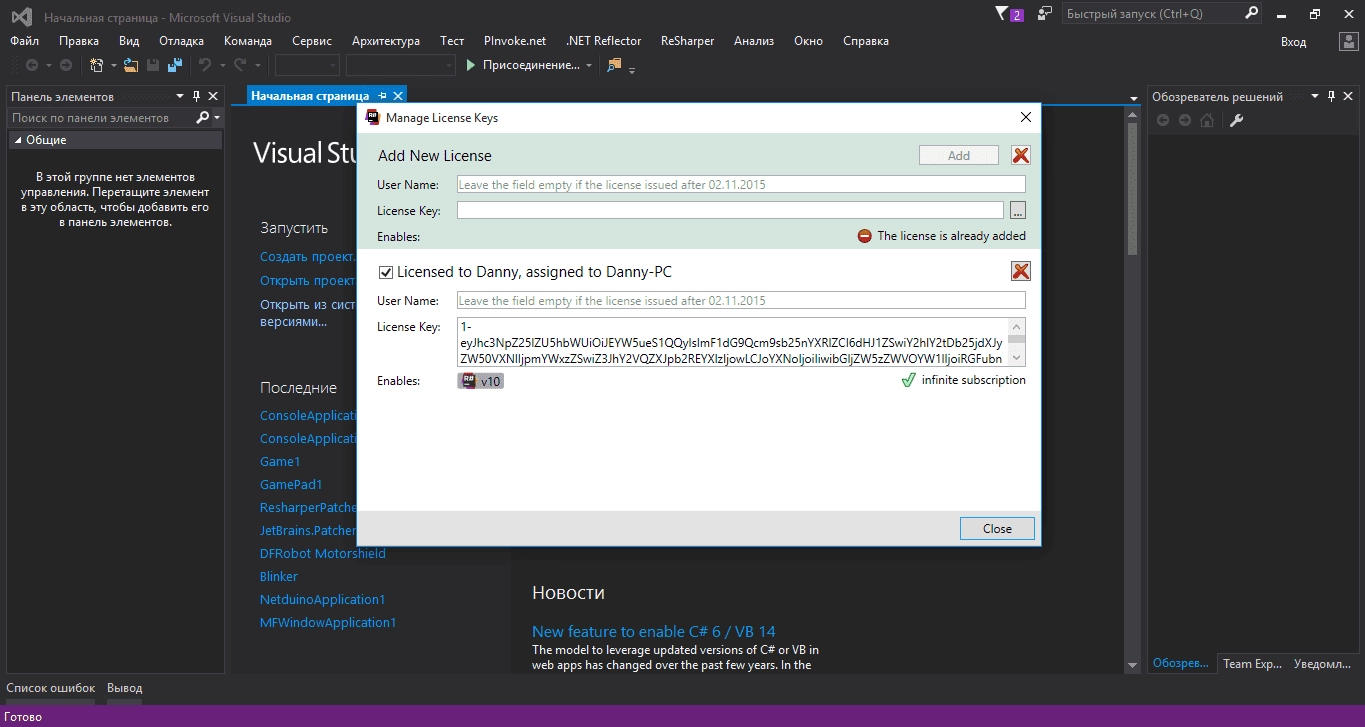Click the Save All toolbar icon
This screenshot has width=1365, height=727.
[x=175, y=65]
